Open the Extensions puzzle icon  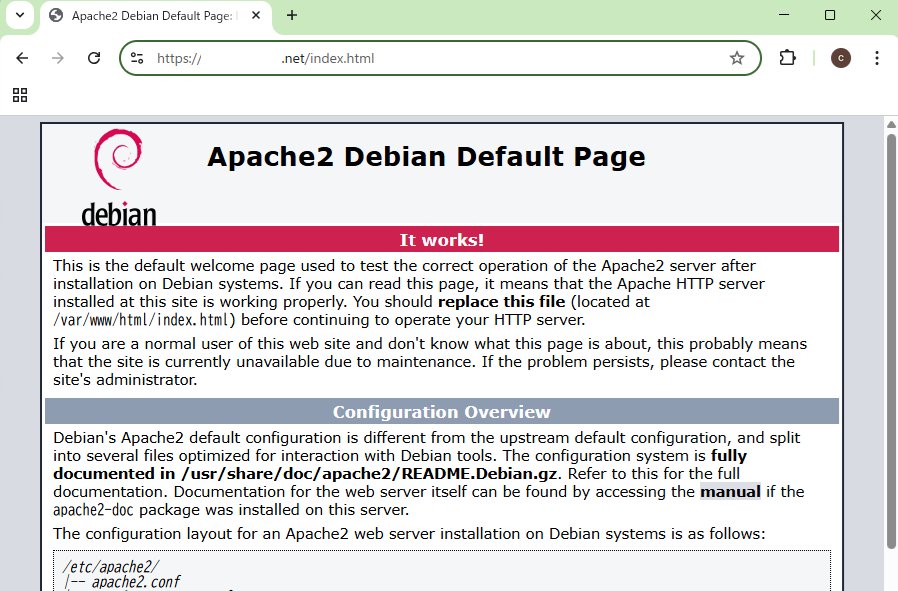(x=787, y=58)
